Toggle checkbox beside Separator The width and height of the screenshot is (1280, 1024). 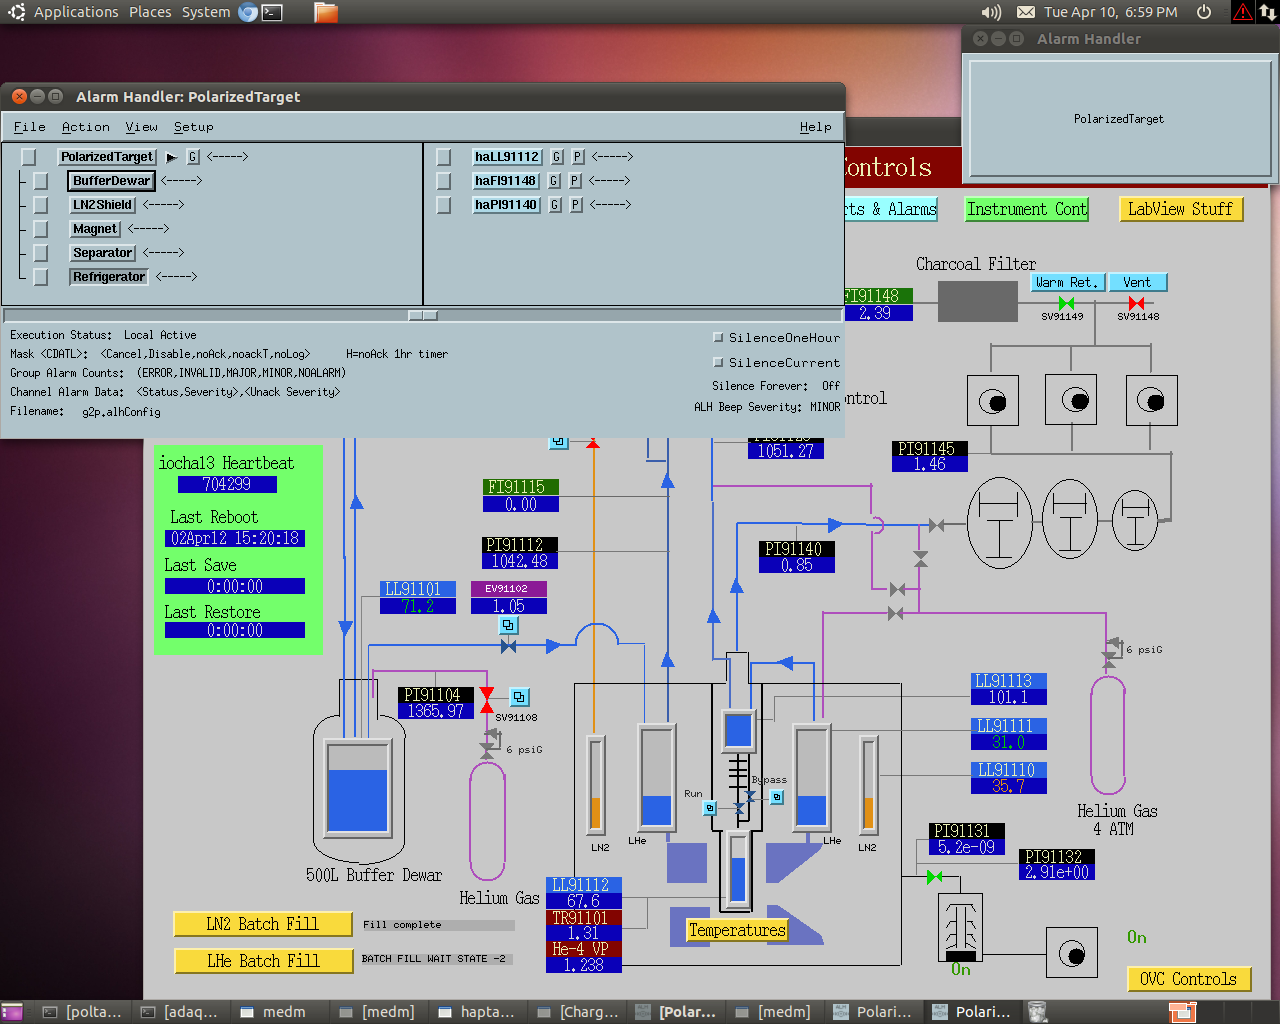[x=41, y=253]
